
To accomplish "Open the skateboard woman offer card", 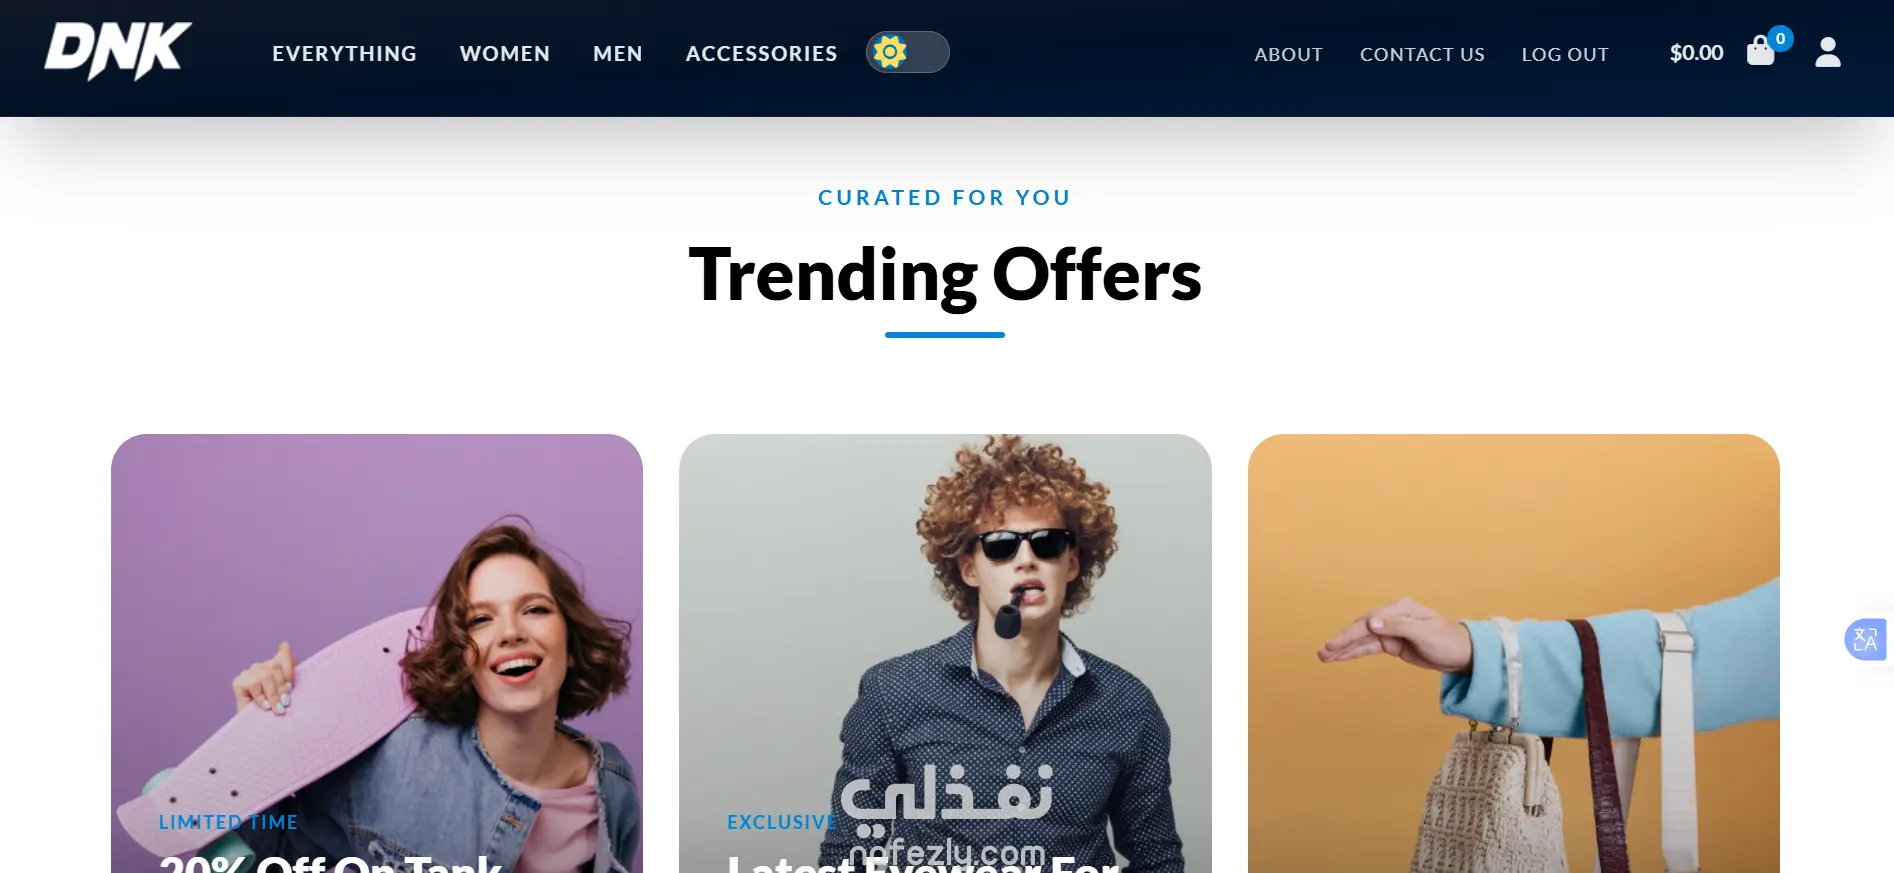I will point(377,653).
